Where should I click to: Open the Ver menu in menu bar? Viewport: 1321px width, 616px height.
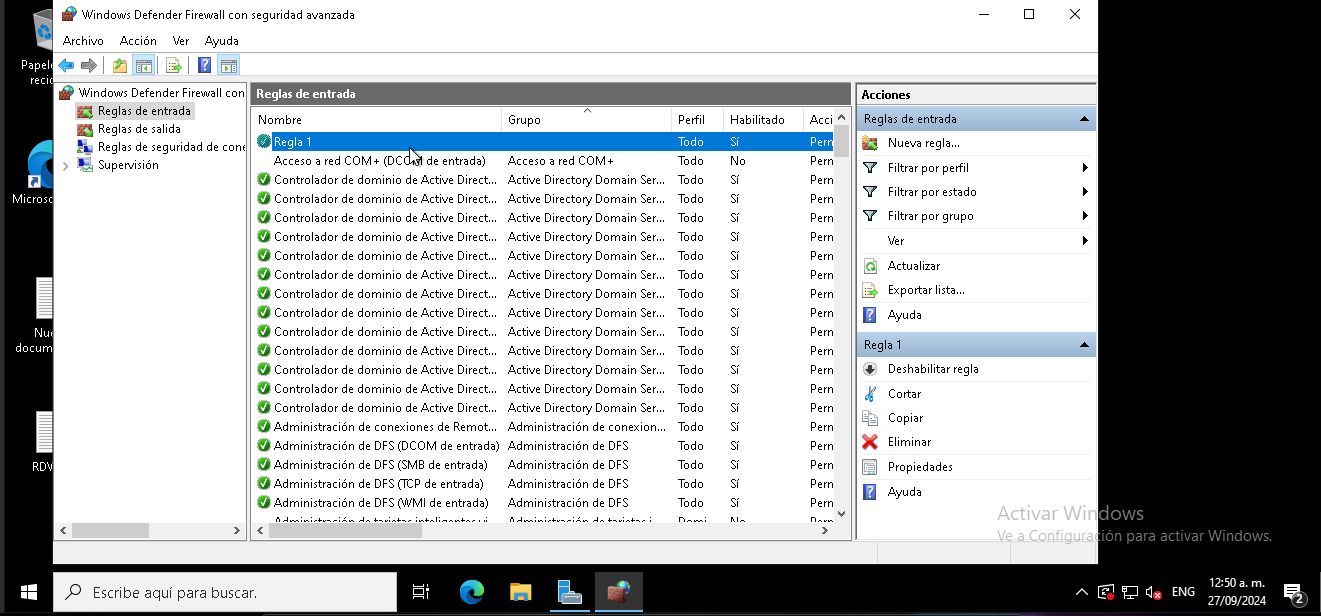click(181, 41)
